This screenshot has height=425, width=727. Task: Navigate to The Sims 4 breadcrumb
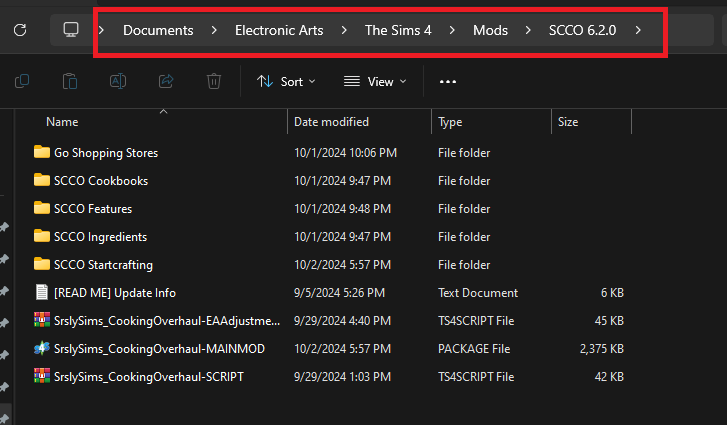[x=397, y=30]
